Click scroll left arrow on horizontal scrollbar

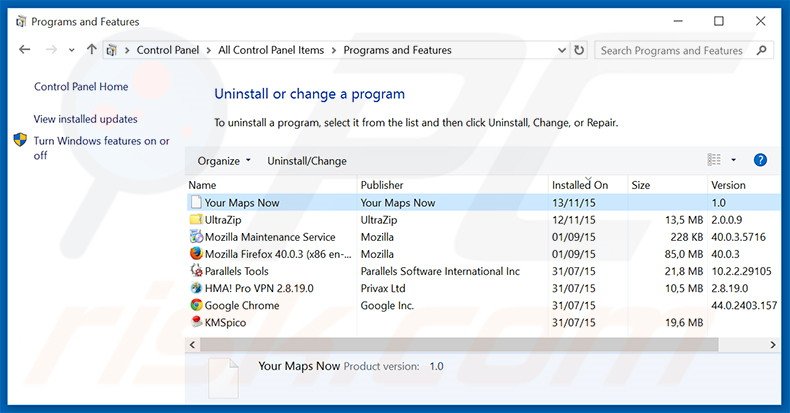tap(192, 345)
